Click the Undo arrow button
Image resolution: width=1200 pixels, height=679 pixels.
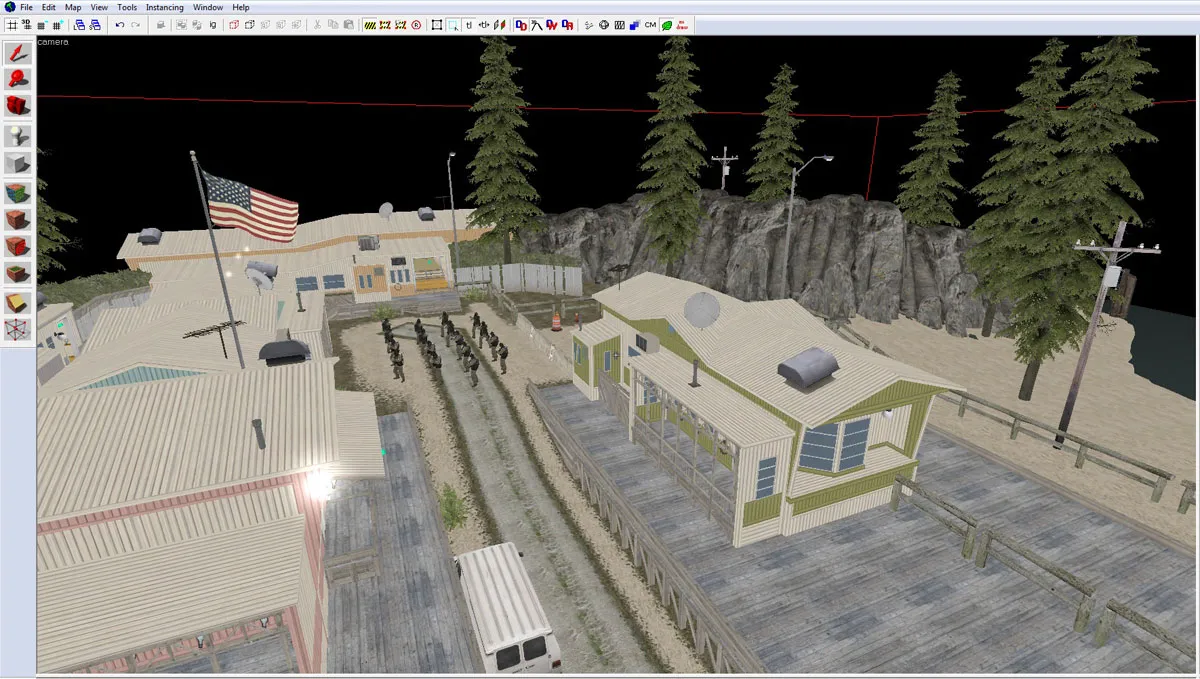point(120,24)
